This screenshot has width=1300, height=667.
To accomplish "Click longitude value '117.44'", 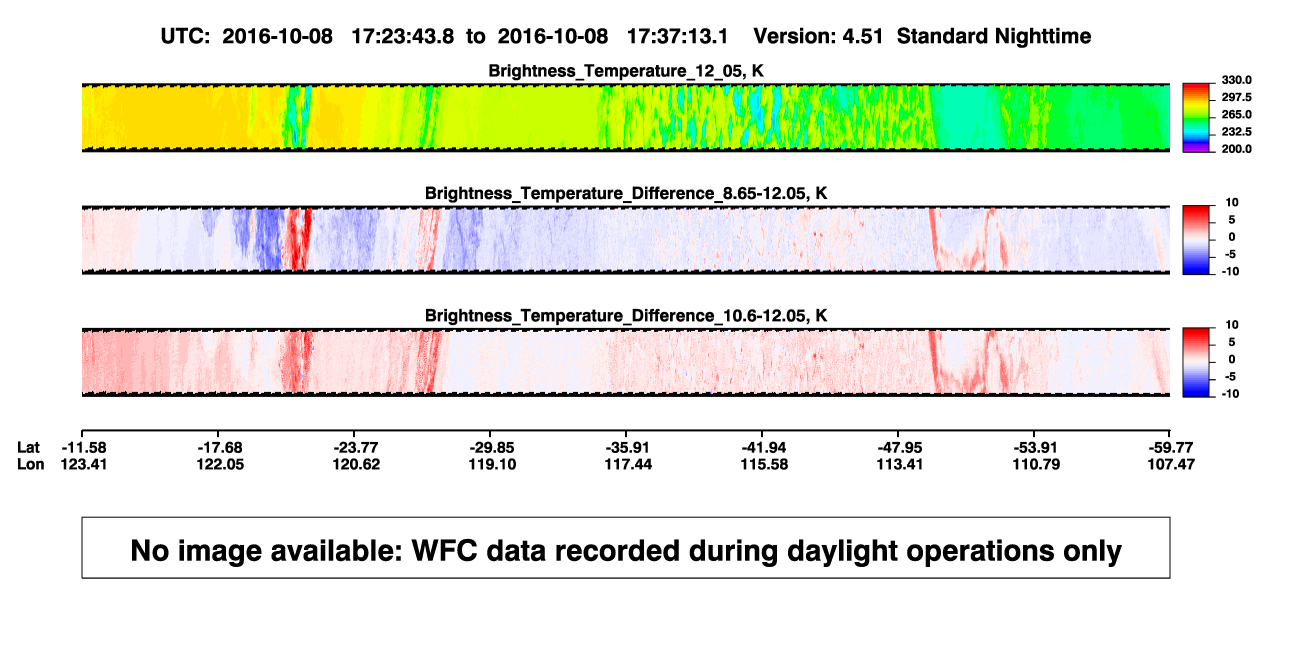I will pos(627,464).
